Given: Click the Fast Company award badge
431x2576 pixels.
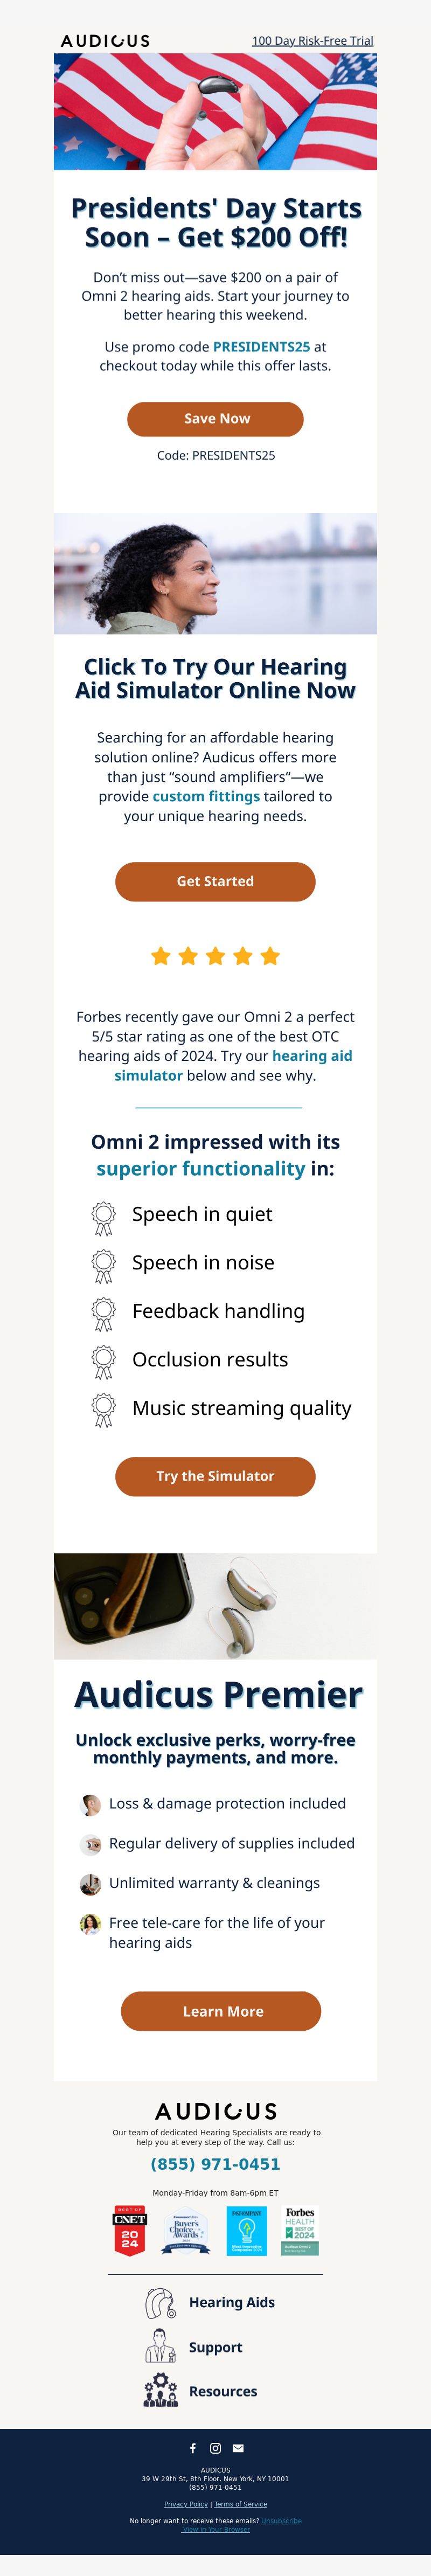Looking at the screenshot, I should point(246,2231).
